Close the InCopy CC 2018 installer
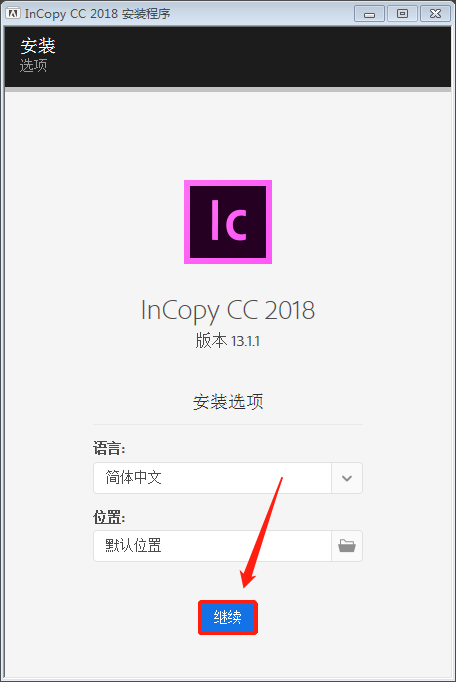The width and height of the screenshot is (456, 682). tap(435, 14)
